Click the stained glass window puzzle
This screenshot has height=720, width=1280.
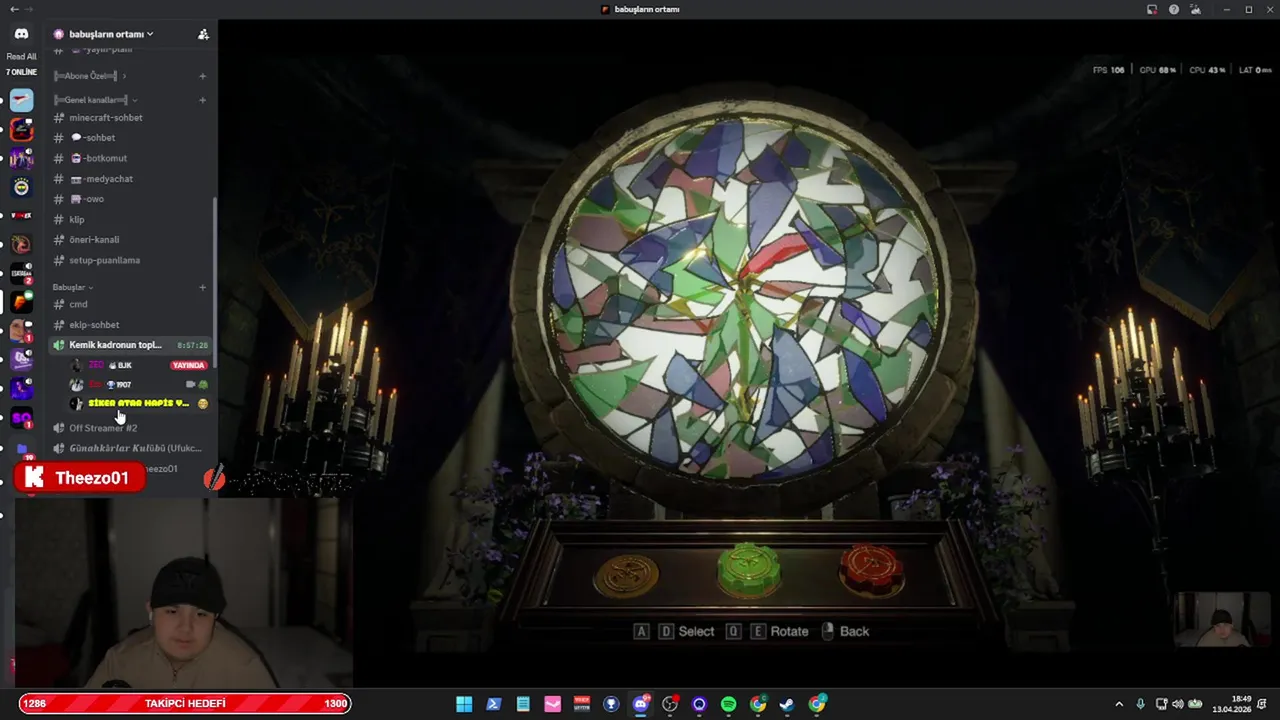(744, 300)
